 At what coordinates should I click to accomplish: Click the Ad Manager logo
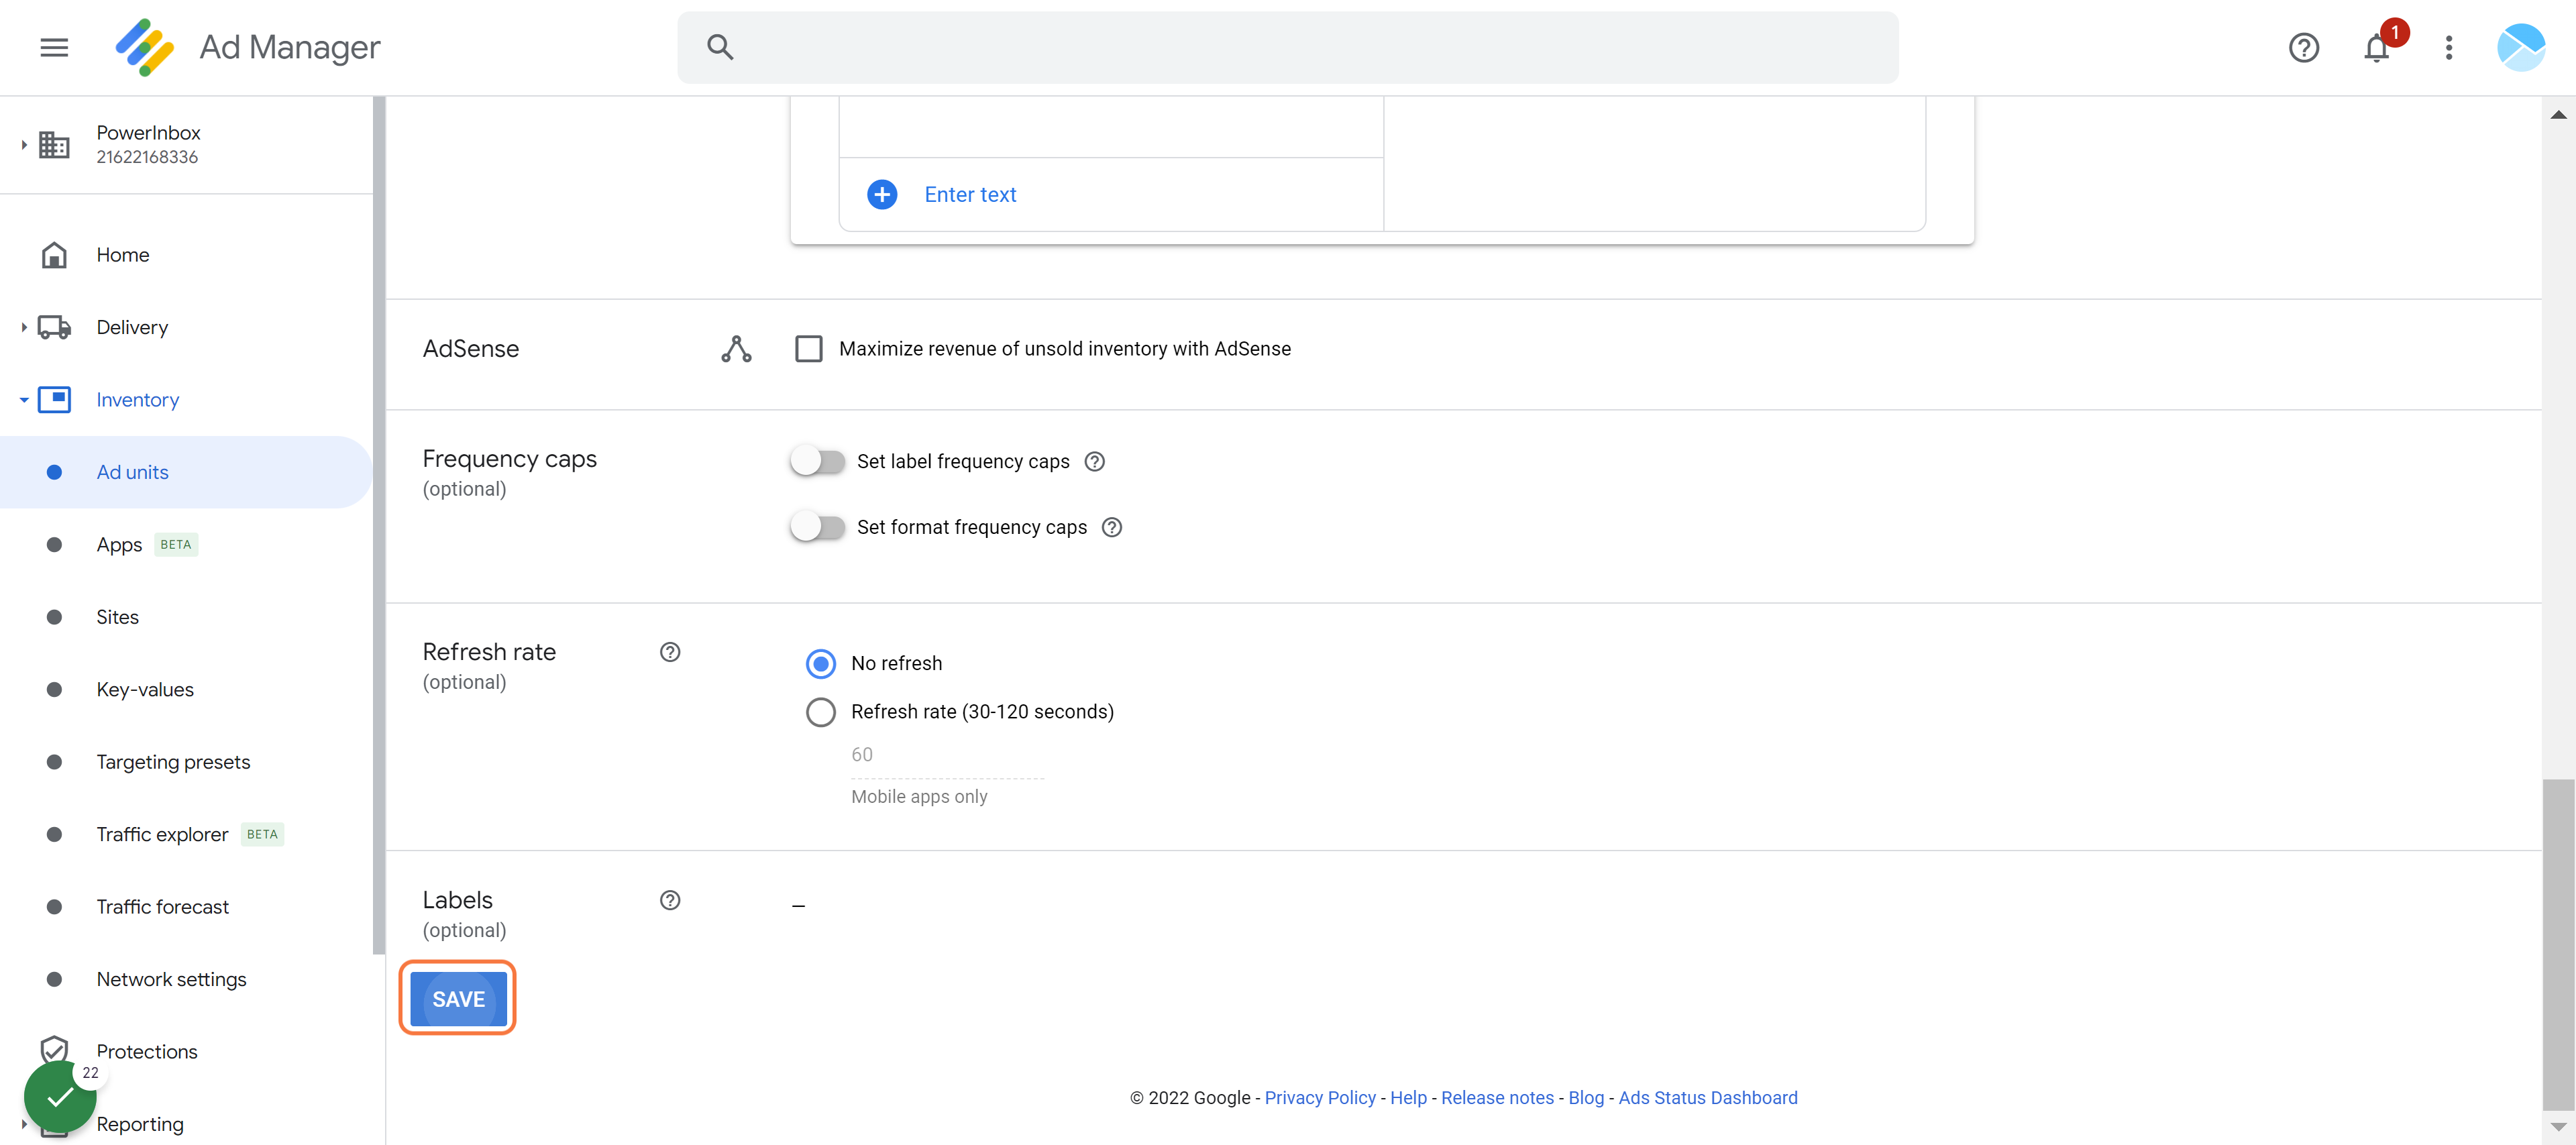(x=145, y=47)
